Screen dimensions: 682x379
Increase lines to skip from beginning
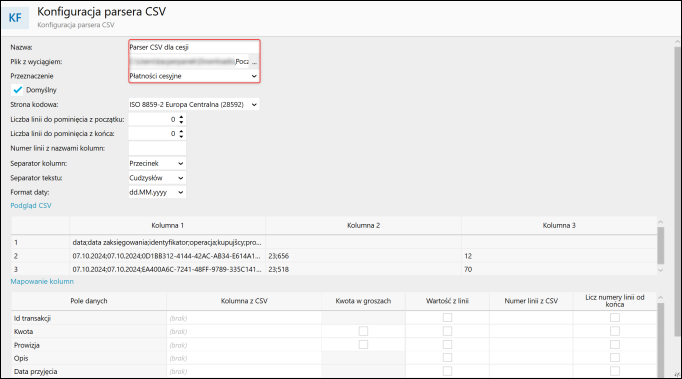click(181, 117)
